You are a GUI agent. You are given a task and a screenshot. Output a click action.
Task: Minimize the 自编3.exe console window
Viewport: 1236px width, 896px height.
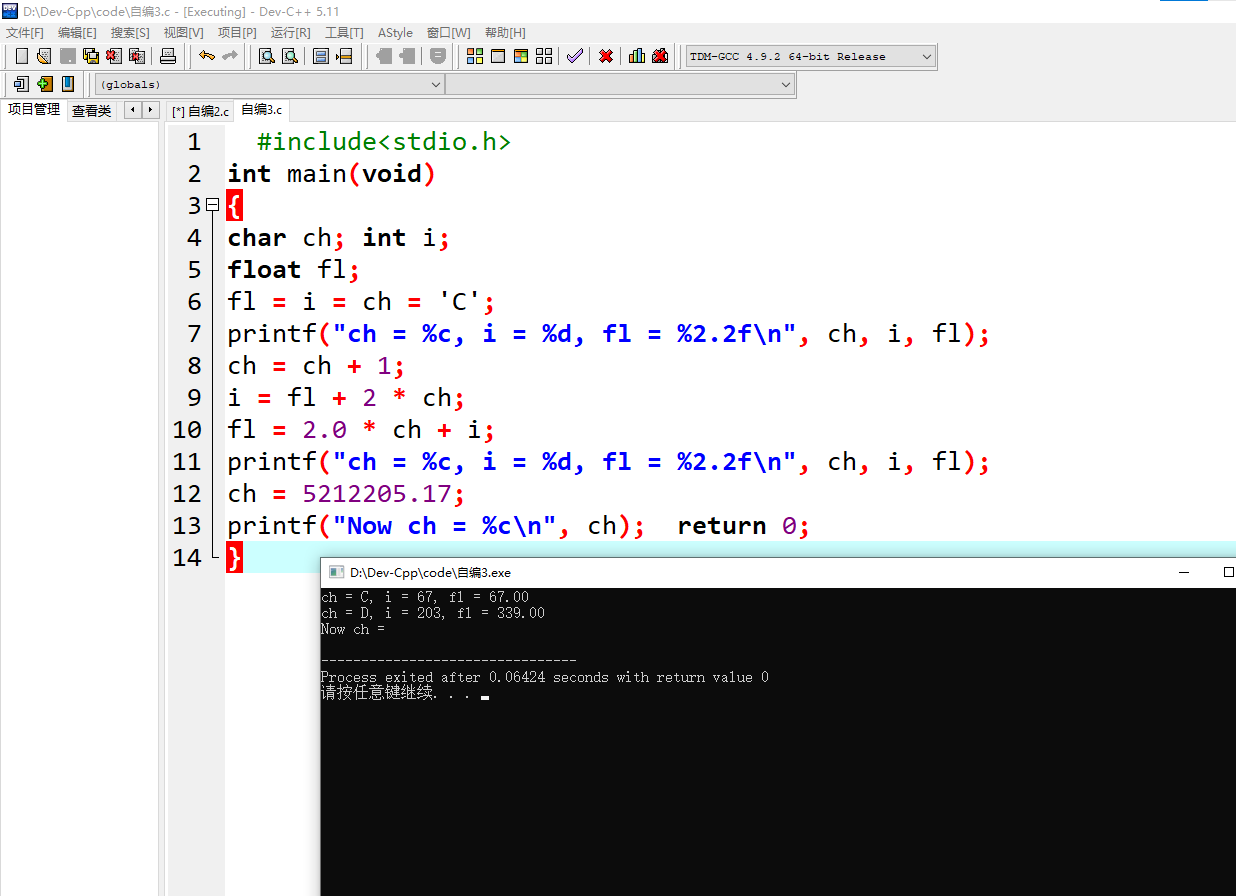[1184, 572]
